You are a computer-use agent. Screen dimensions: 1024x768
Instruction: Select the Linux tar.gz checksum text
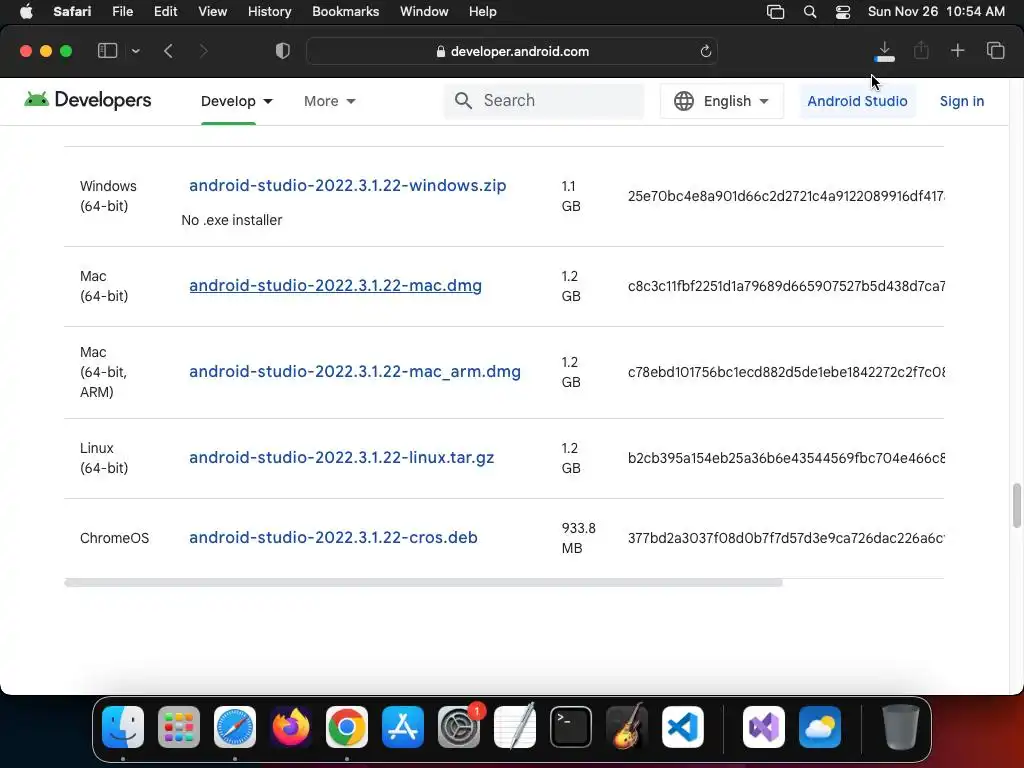click(x=786, y=458)
